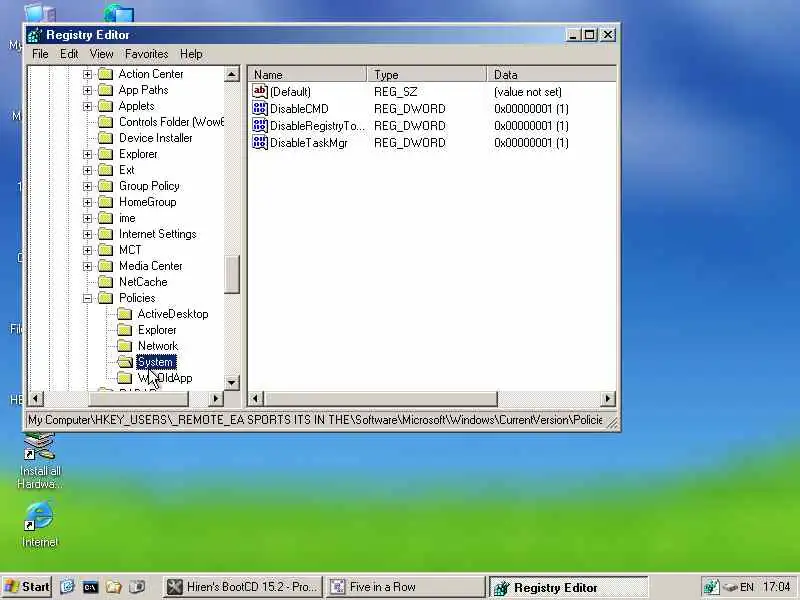Select the open System folder icon
800x600 pixels.
click(x=124, y=362)
